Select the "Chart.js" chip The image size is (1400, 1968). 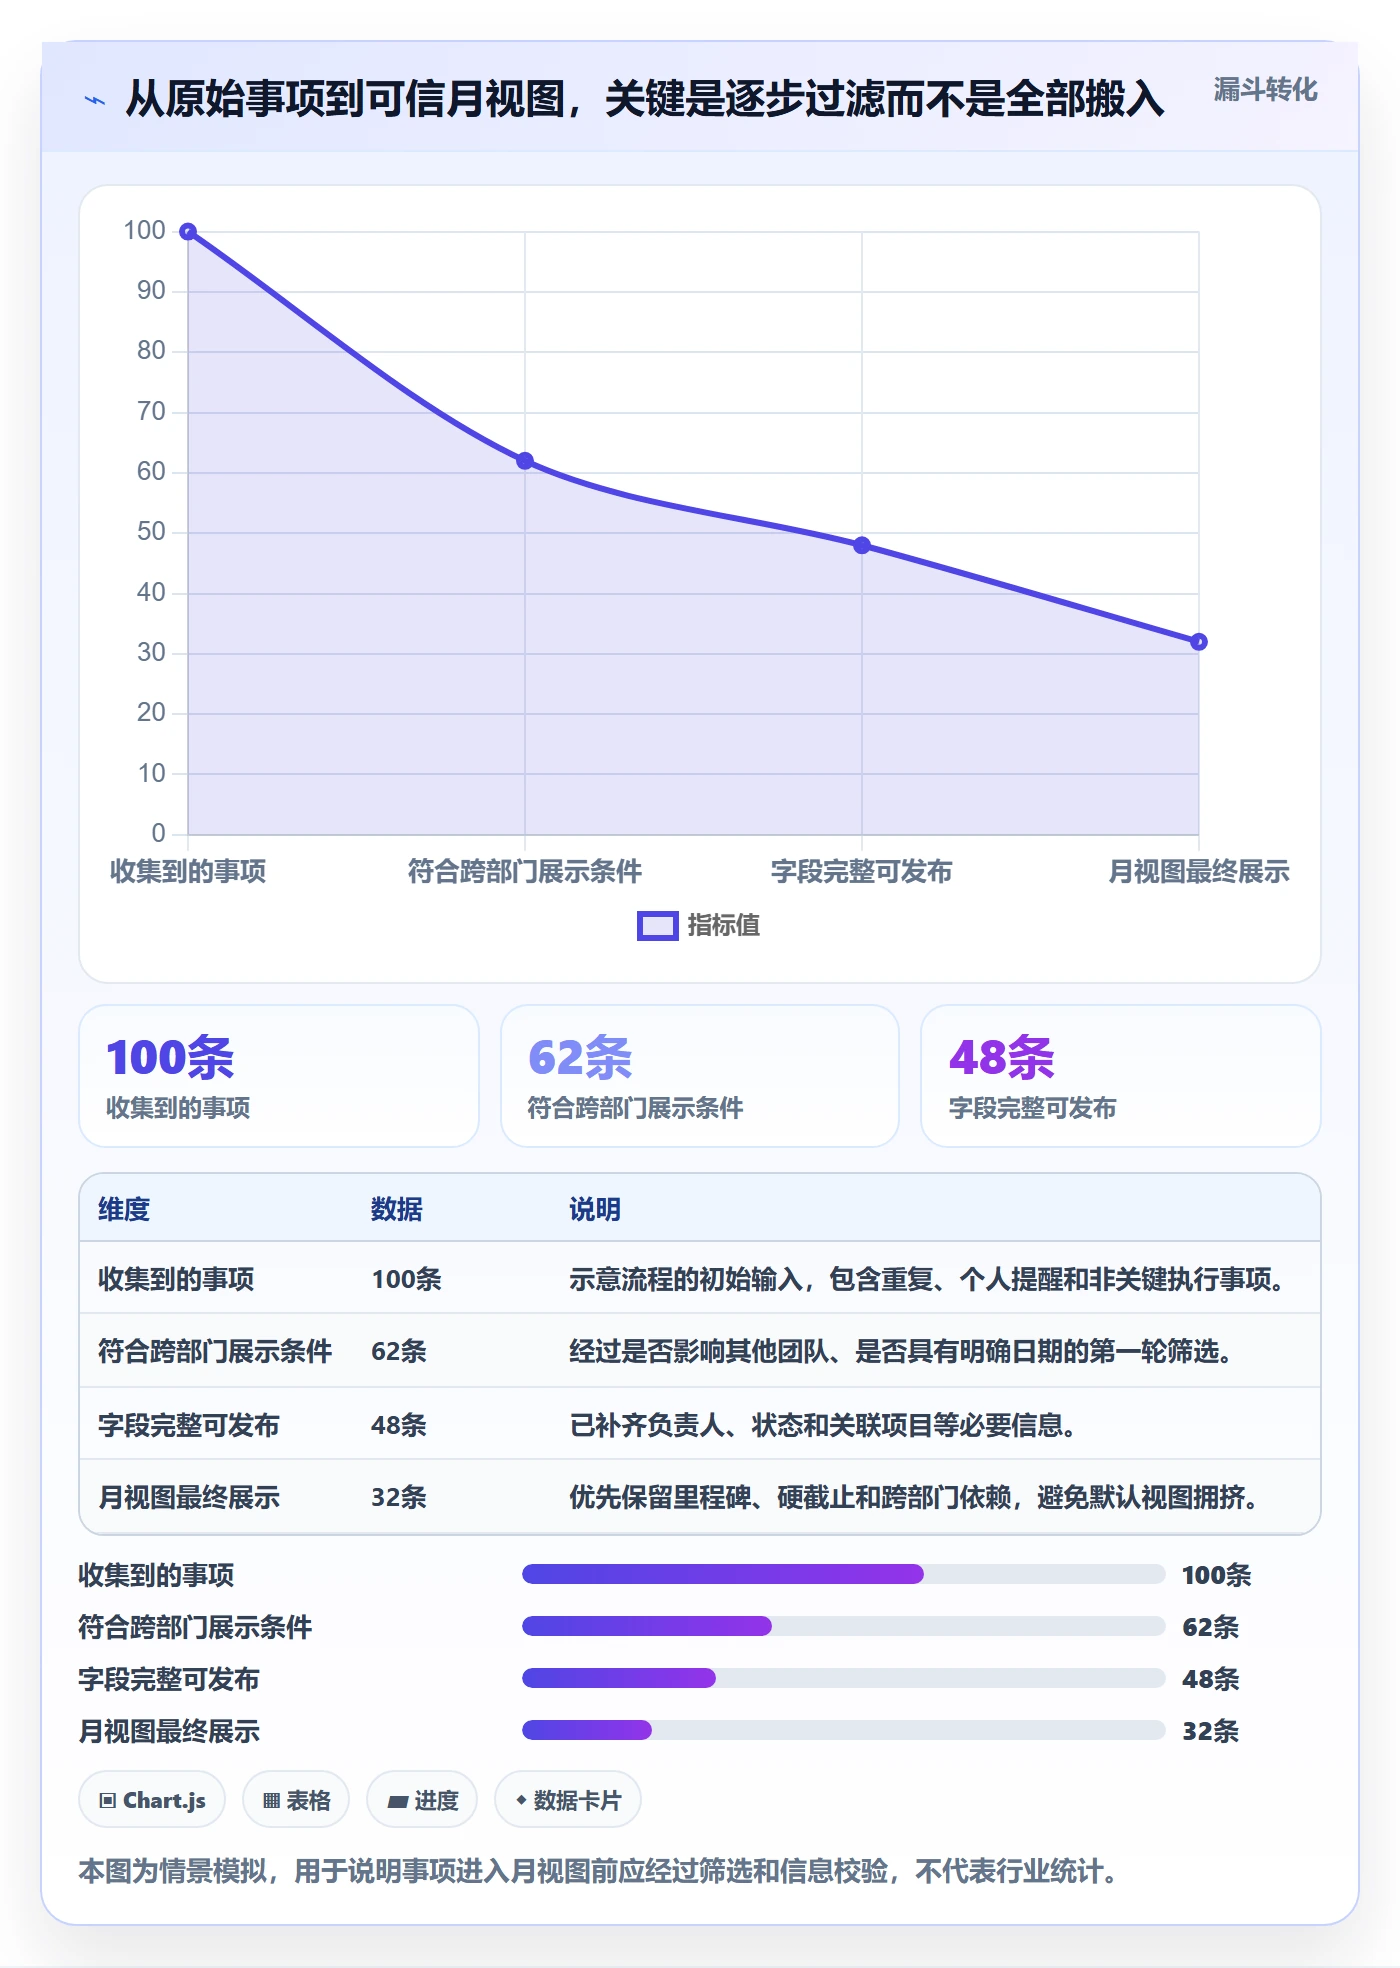(152, 1800)
